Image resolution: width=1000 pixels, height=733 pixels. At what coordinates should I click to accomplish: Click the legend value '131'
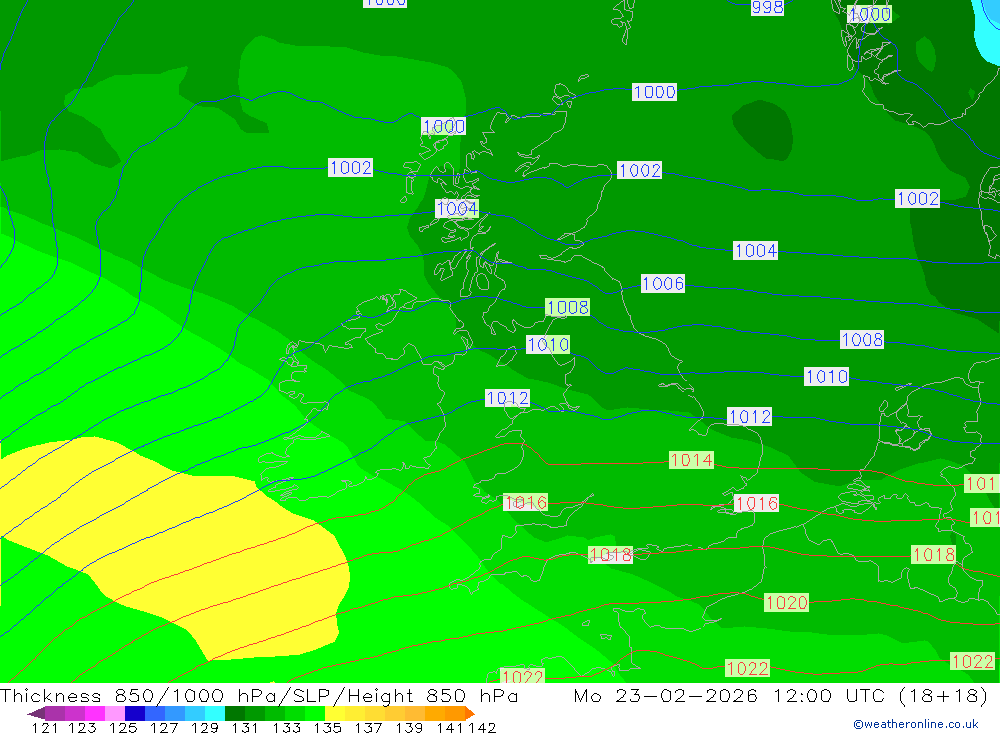pyautogui.click(x=245, y=727)
